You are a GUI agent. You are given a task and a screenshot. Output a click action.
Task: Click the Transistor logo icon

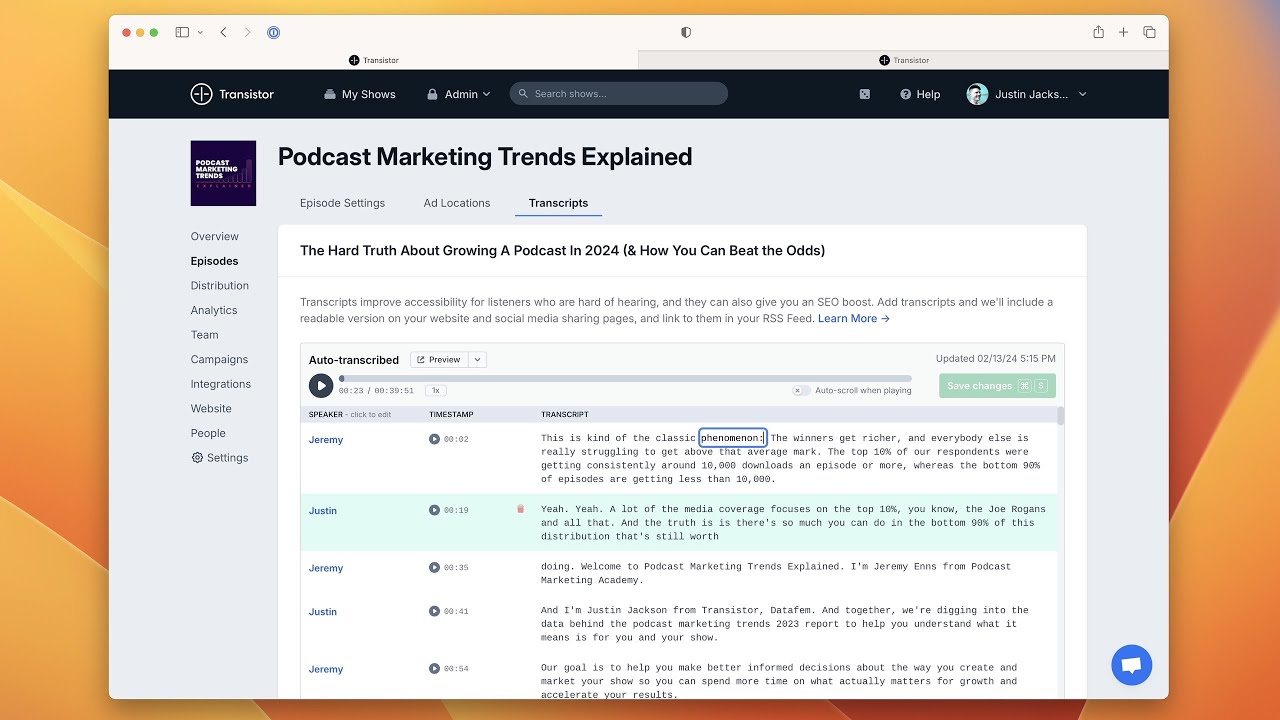click(201, 94)
